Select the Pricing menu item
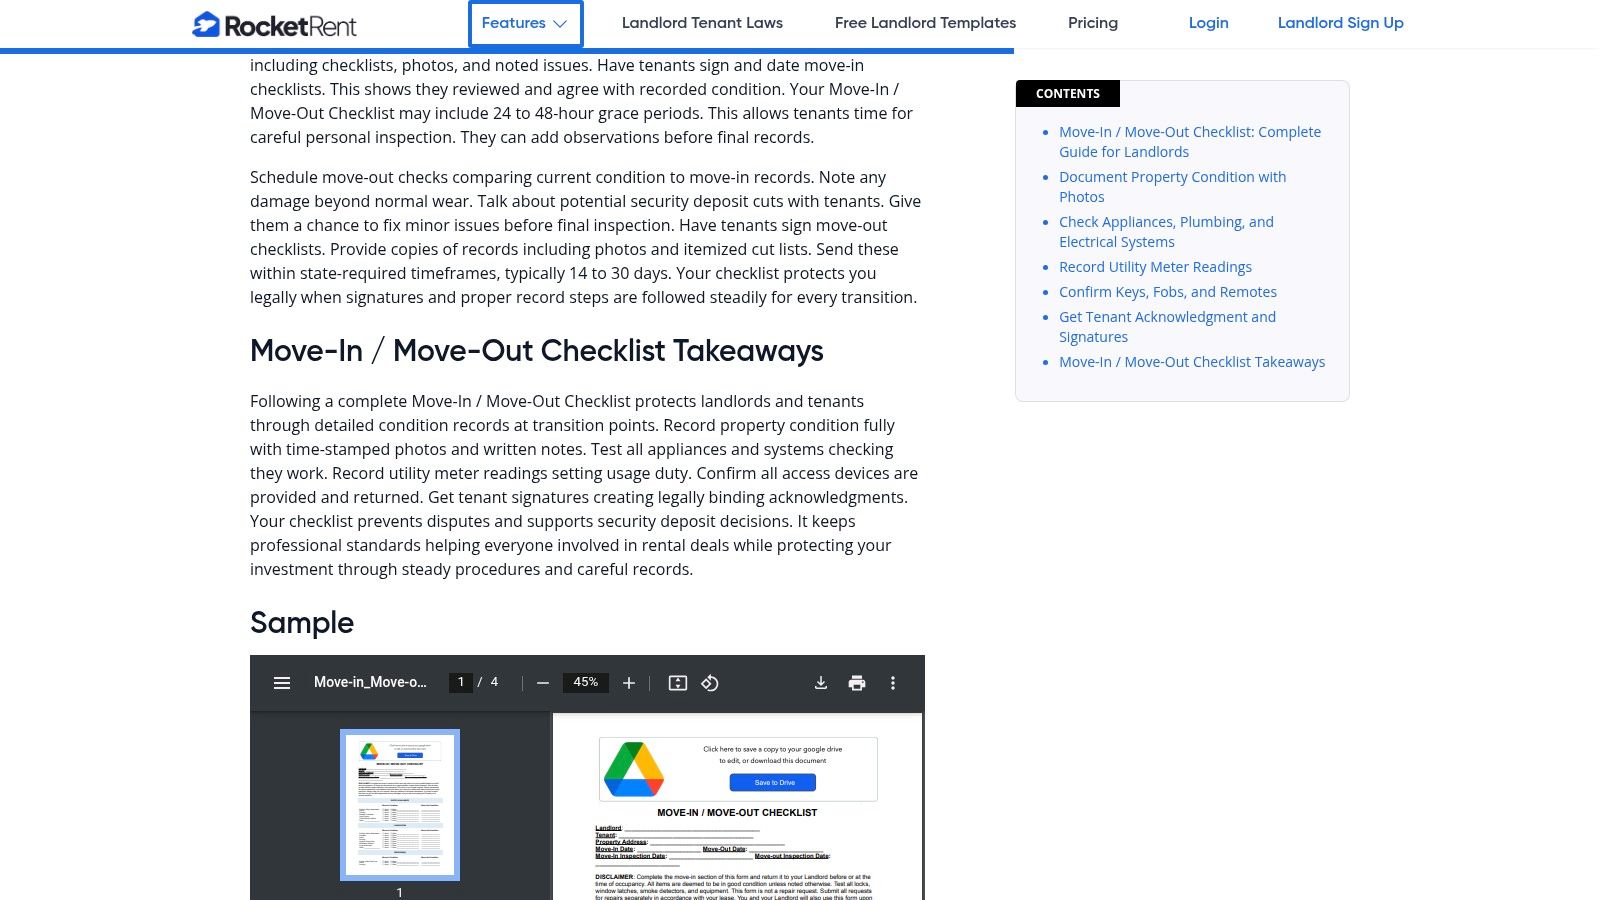 (x=1093, y=23)
